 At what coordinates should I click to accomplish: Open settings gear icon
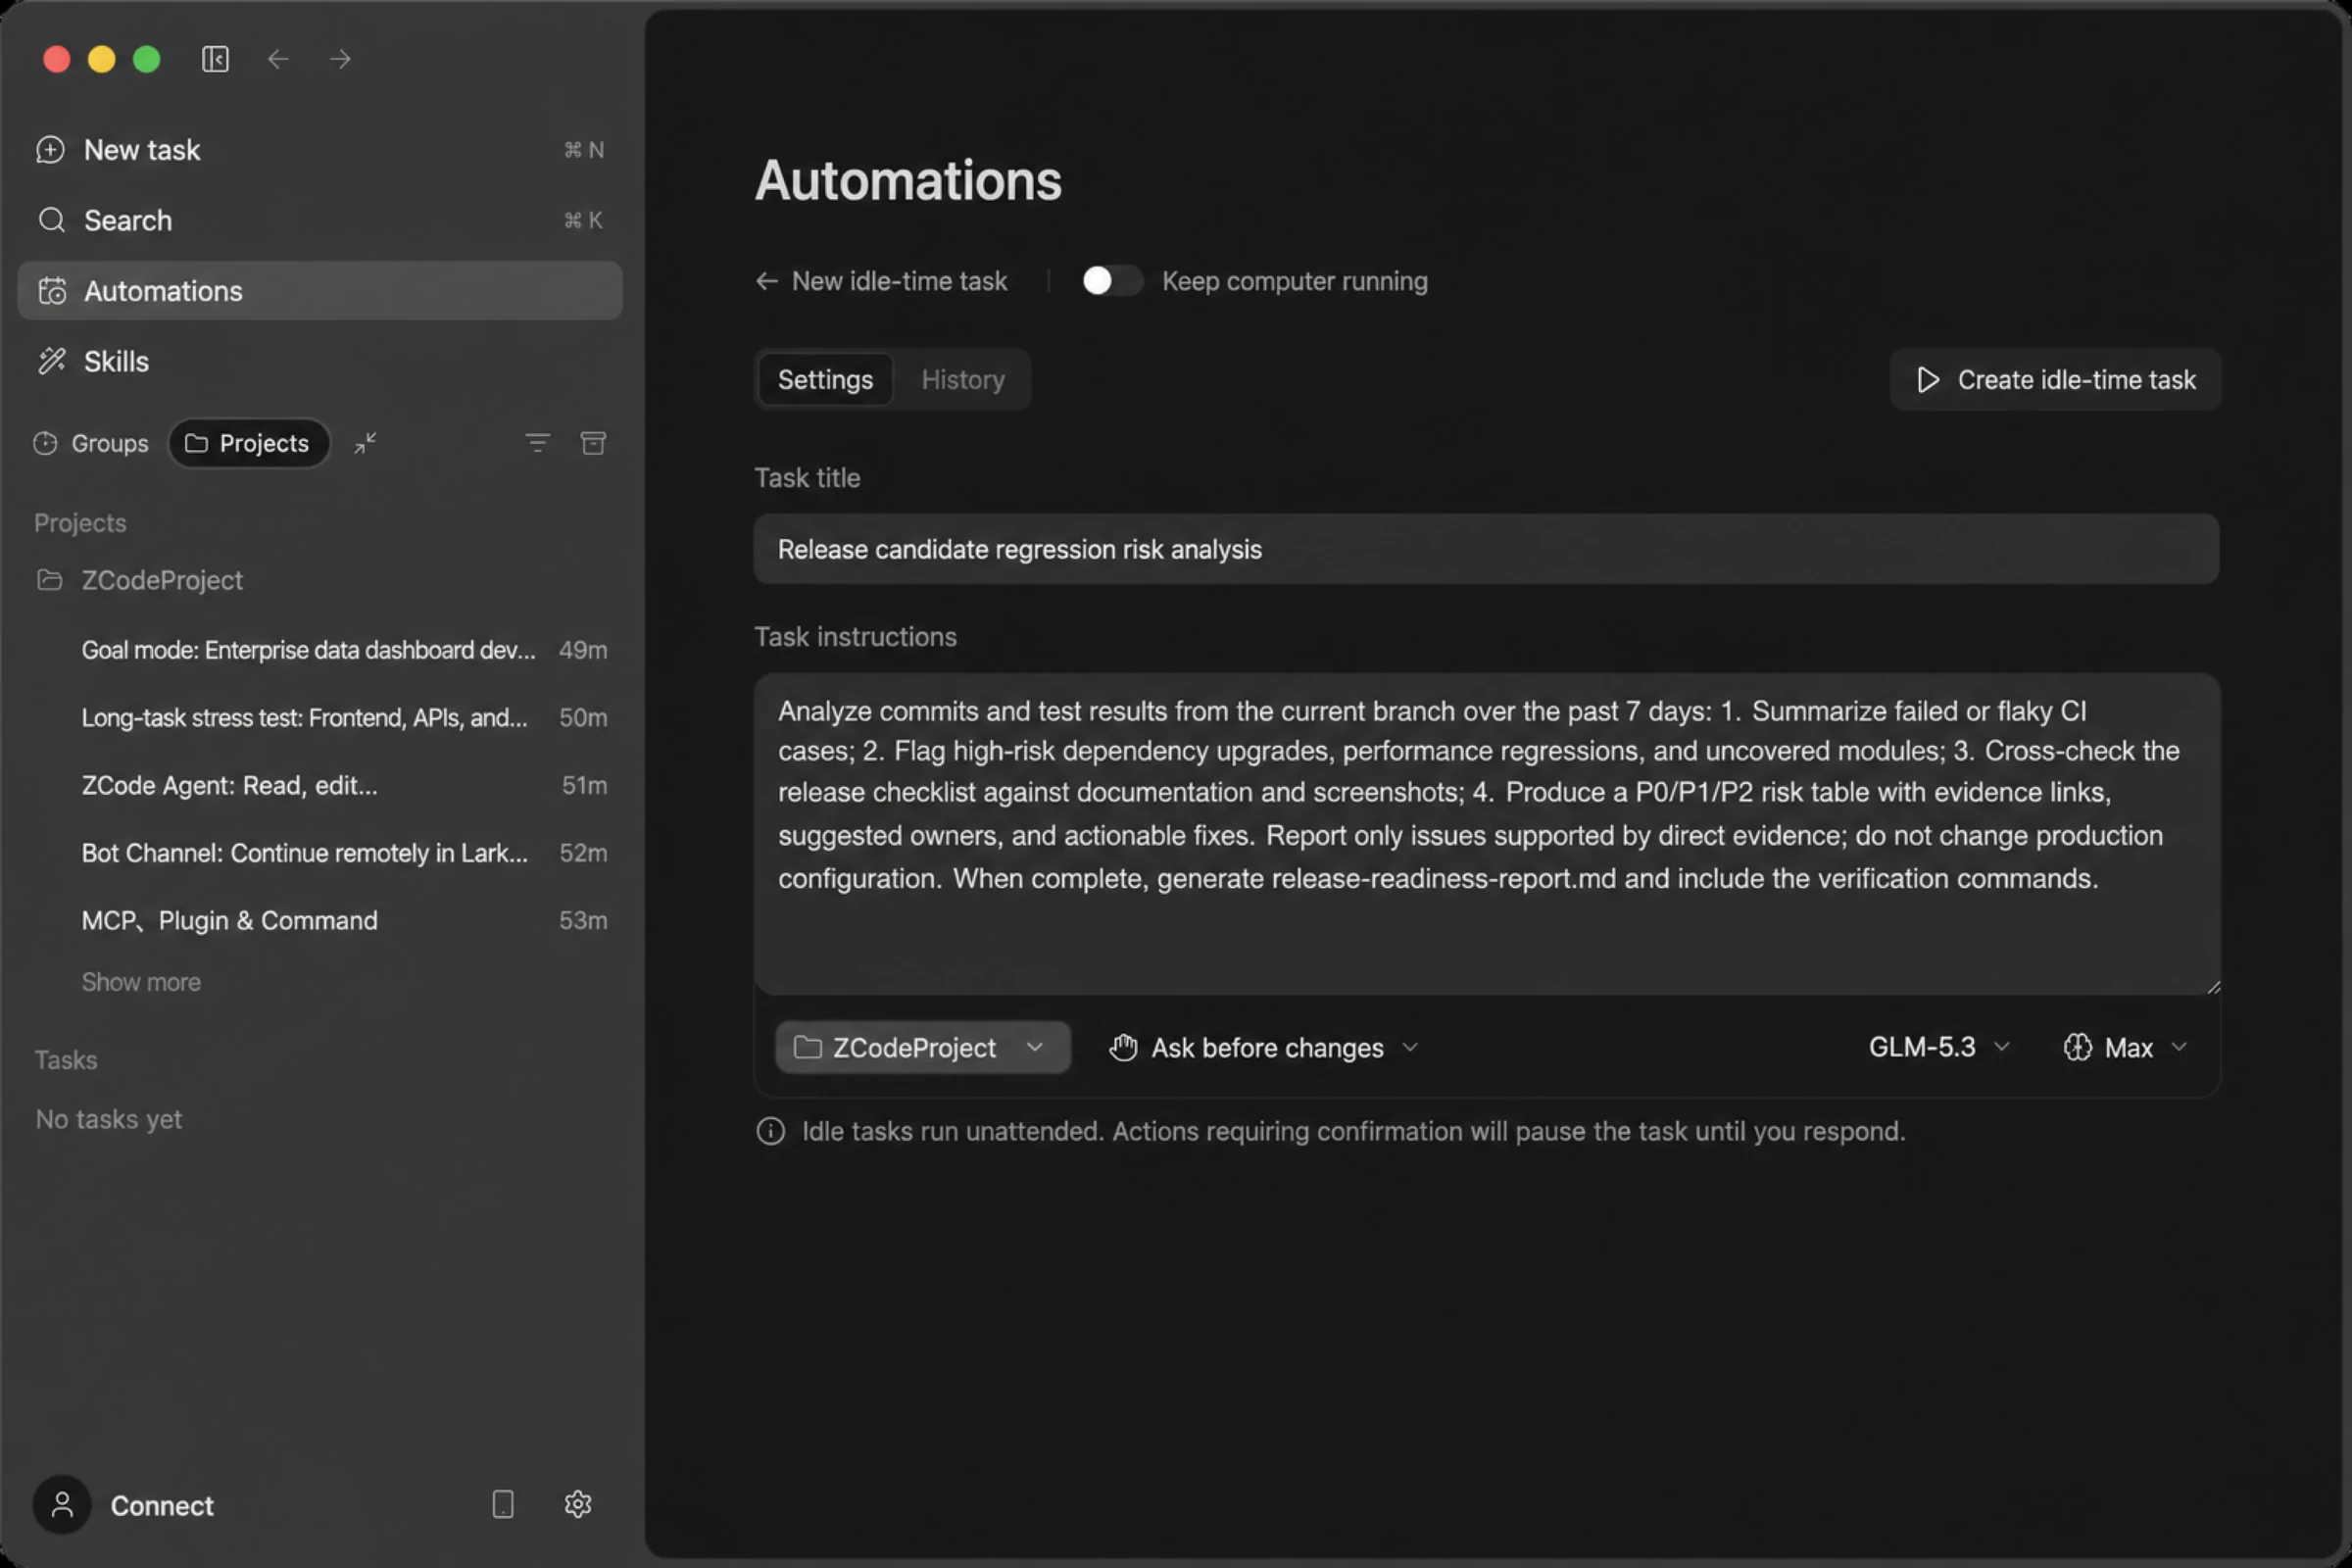578,1505
